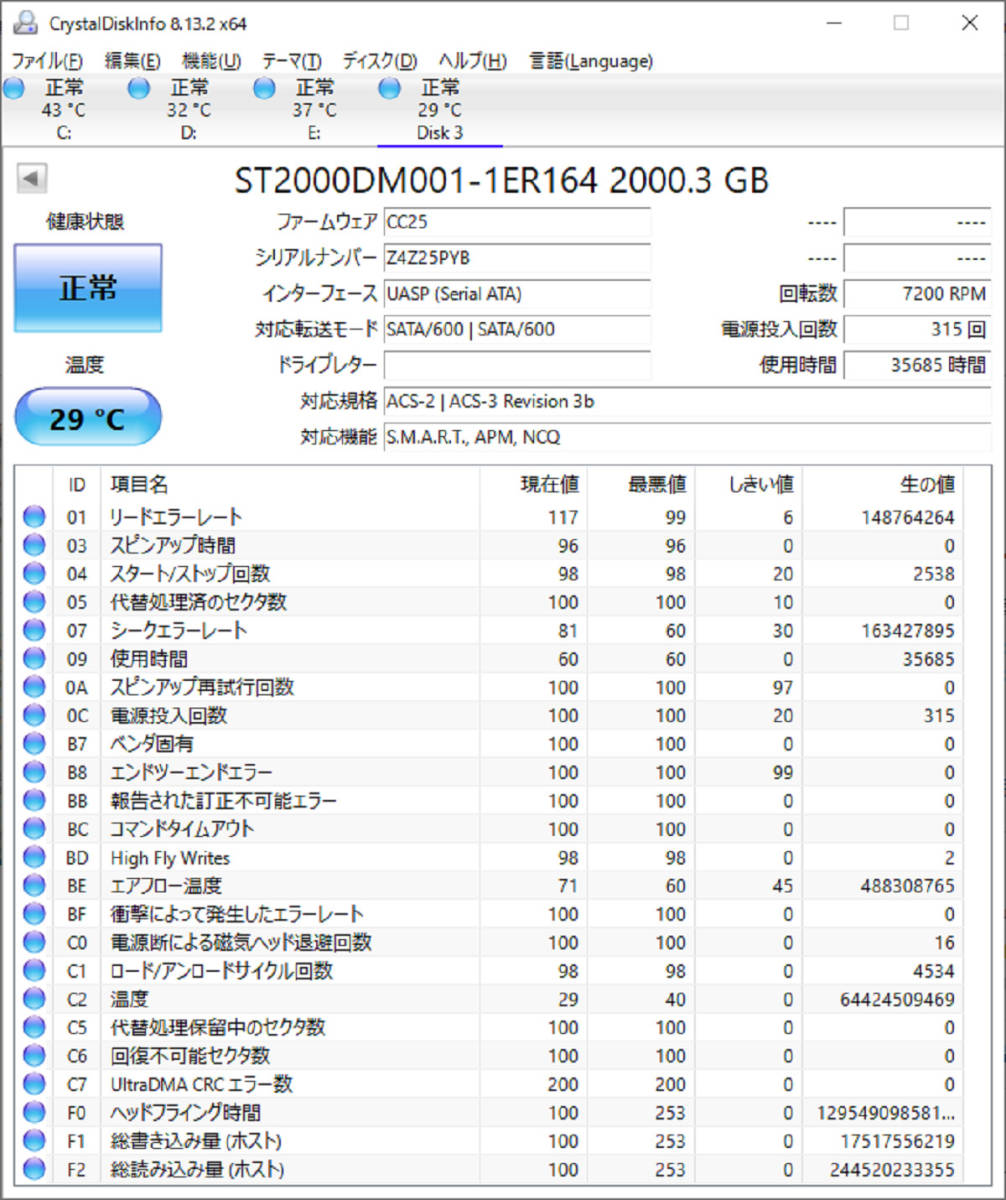The height and width of the screenshot is (1200, 1006).
Task: Click the ヘッドフライング時間 row name
Action: coord(185,1111)
